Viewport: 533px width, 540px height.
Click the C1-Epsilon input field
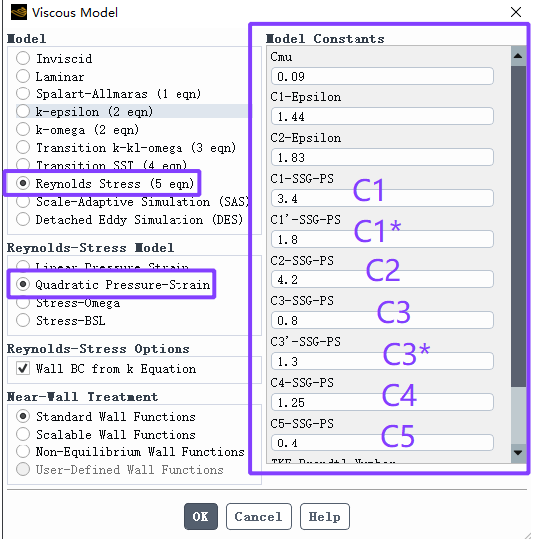[x=382, y=116]
